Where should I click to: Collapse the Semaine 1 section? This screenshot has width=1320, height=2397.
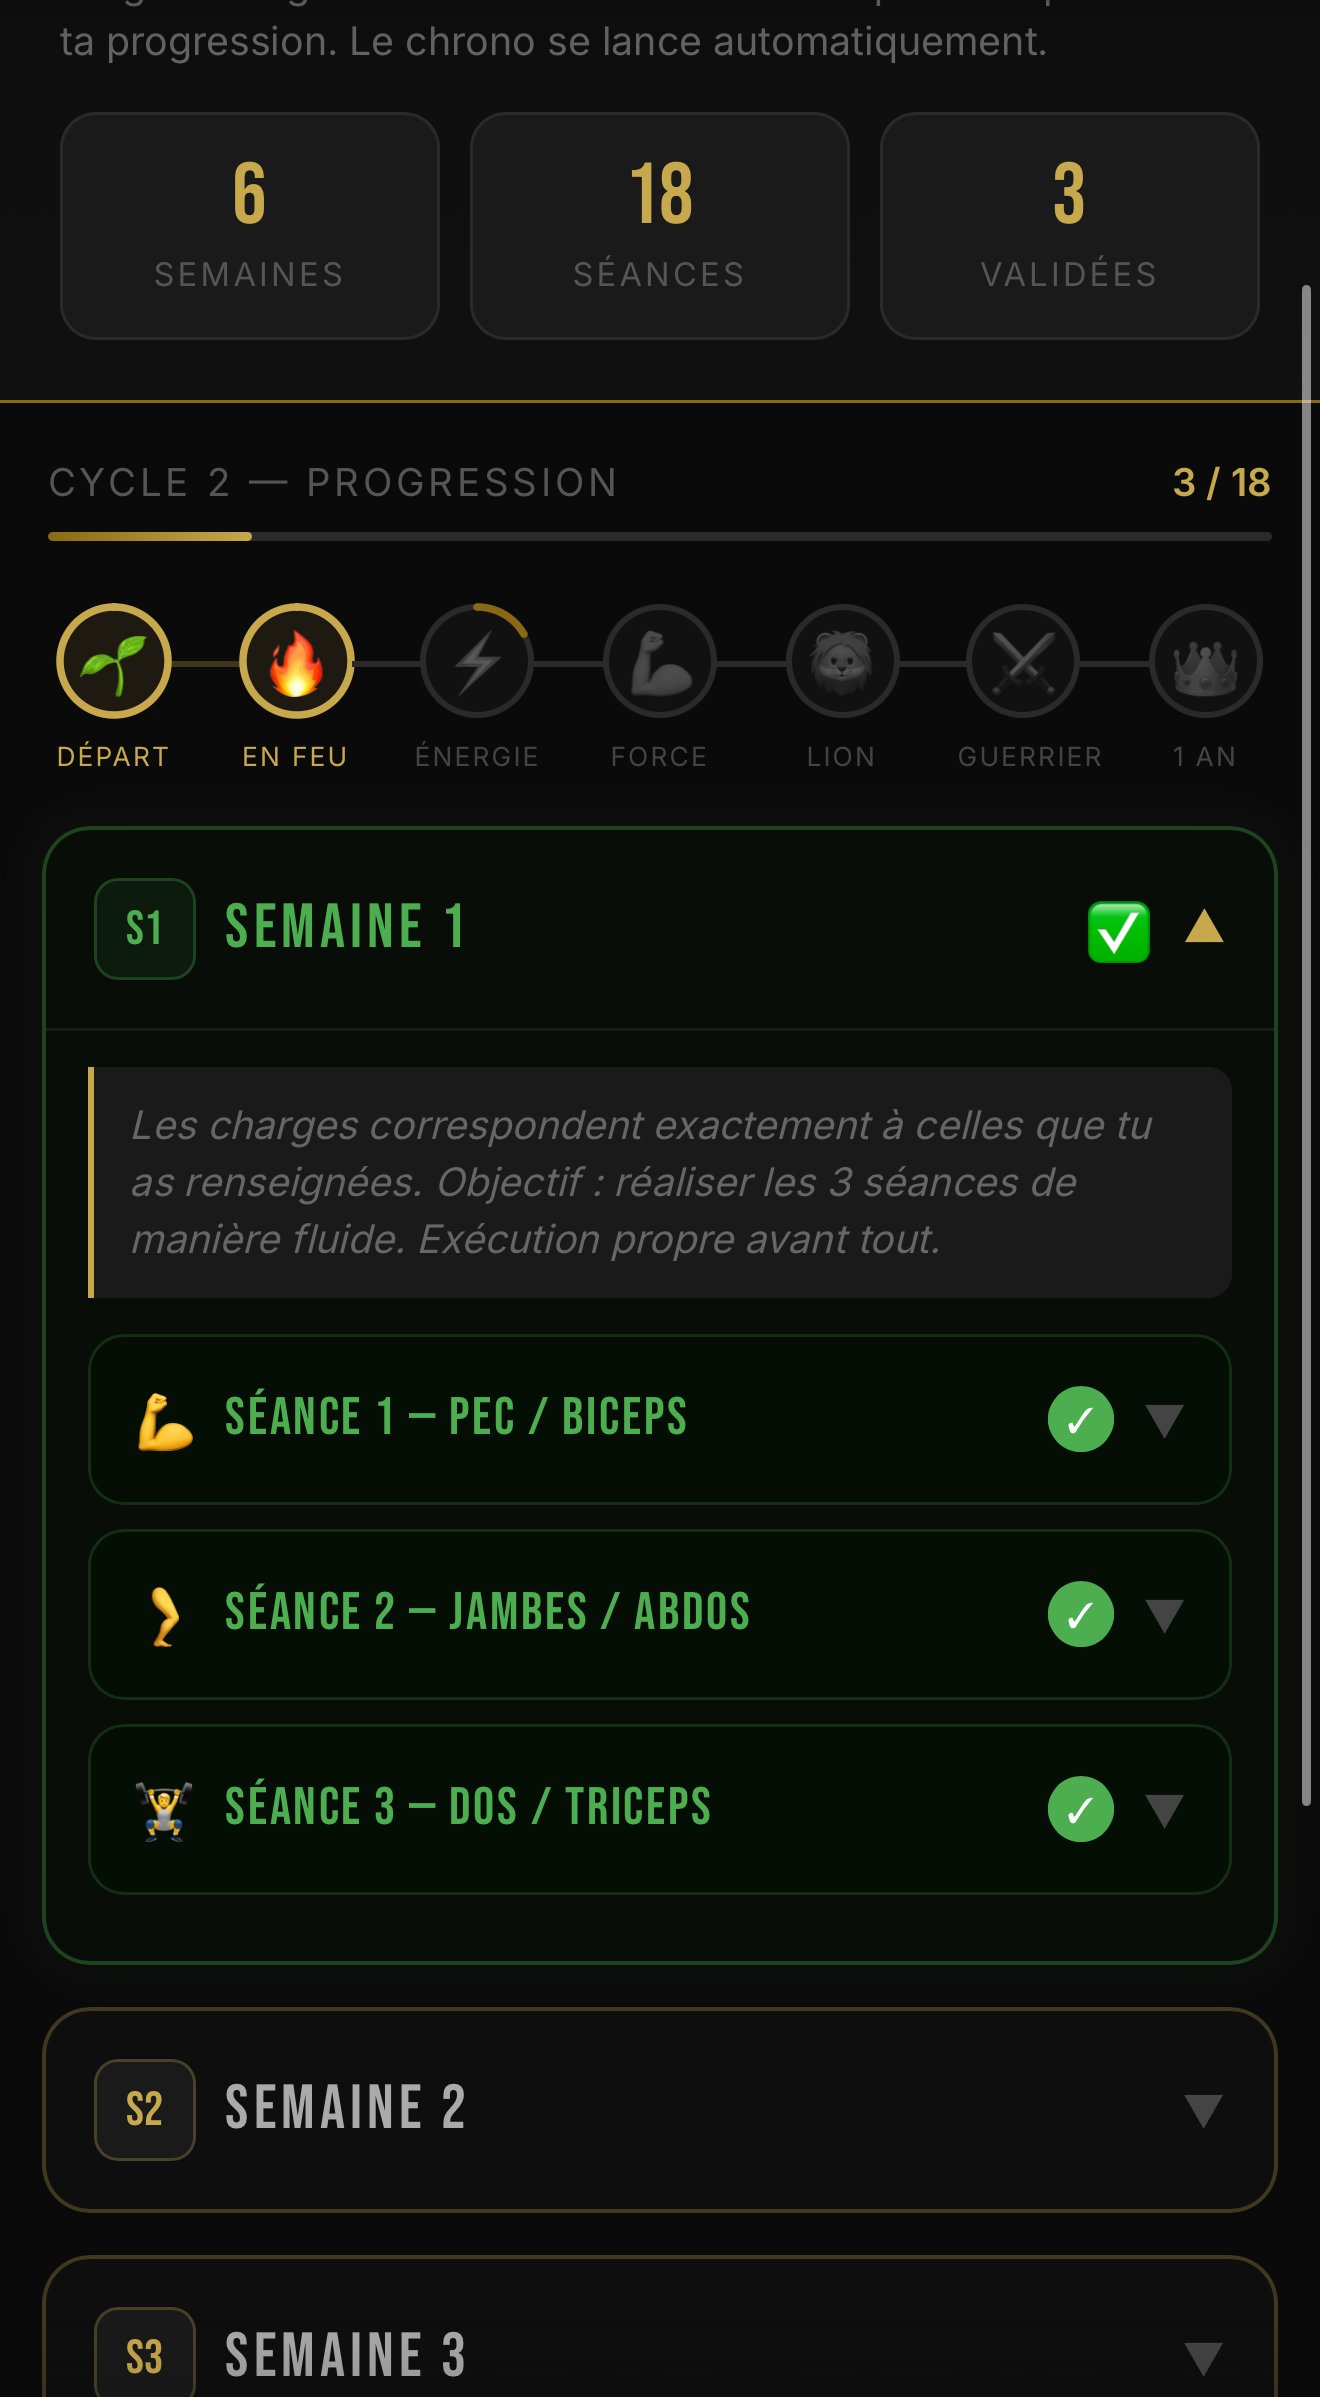tap(1205, 928)
